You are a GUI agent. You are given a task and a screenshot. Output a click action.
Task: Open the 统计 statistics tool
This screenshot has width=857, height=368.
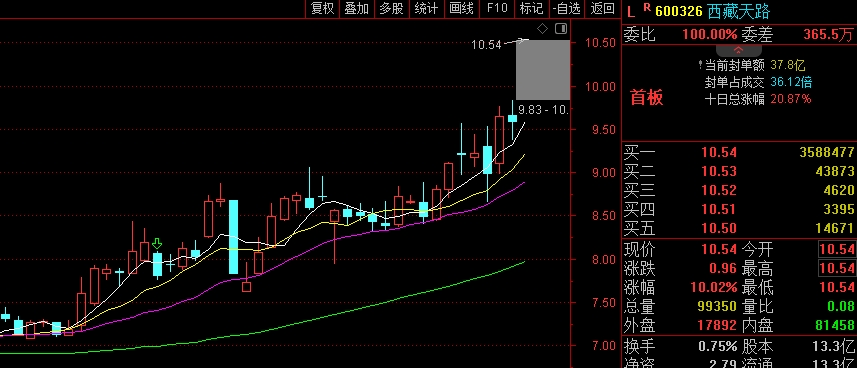pos(426,8)
